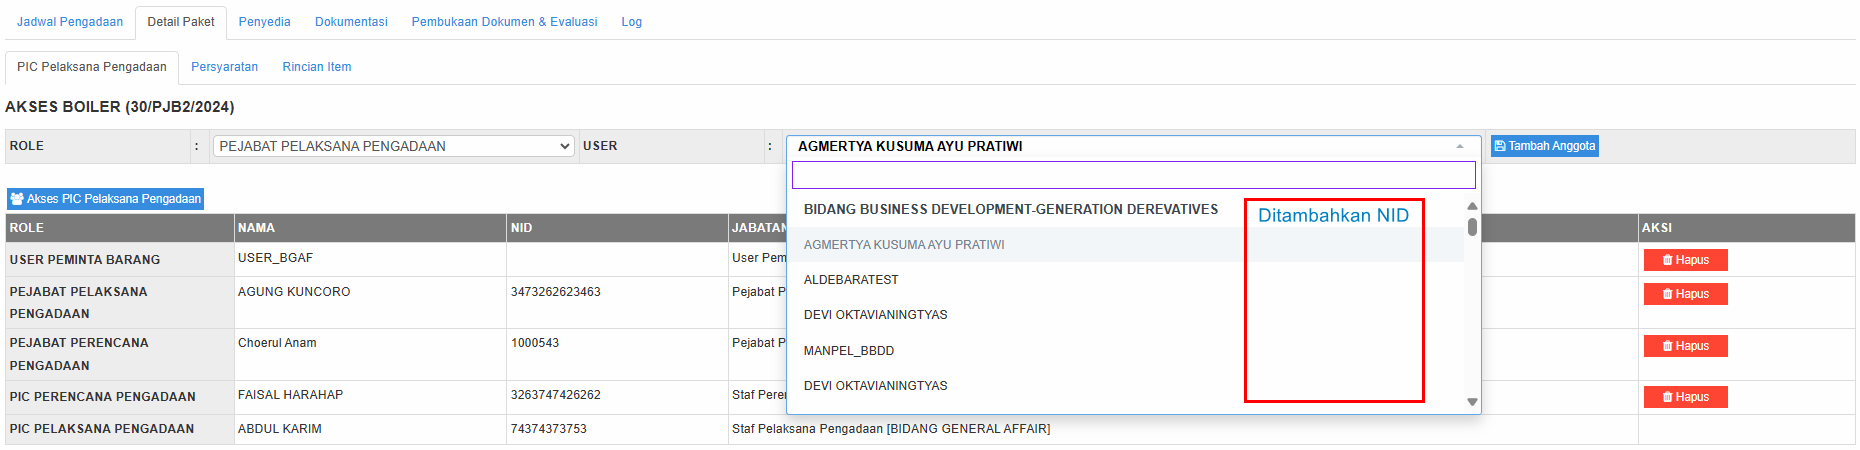Screen dimensions: 1860x450
Task: Click Tambah Anggota button
Action: click(x=1544, y=146)
